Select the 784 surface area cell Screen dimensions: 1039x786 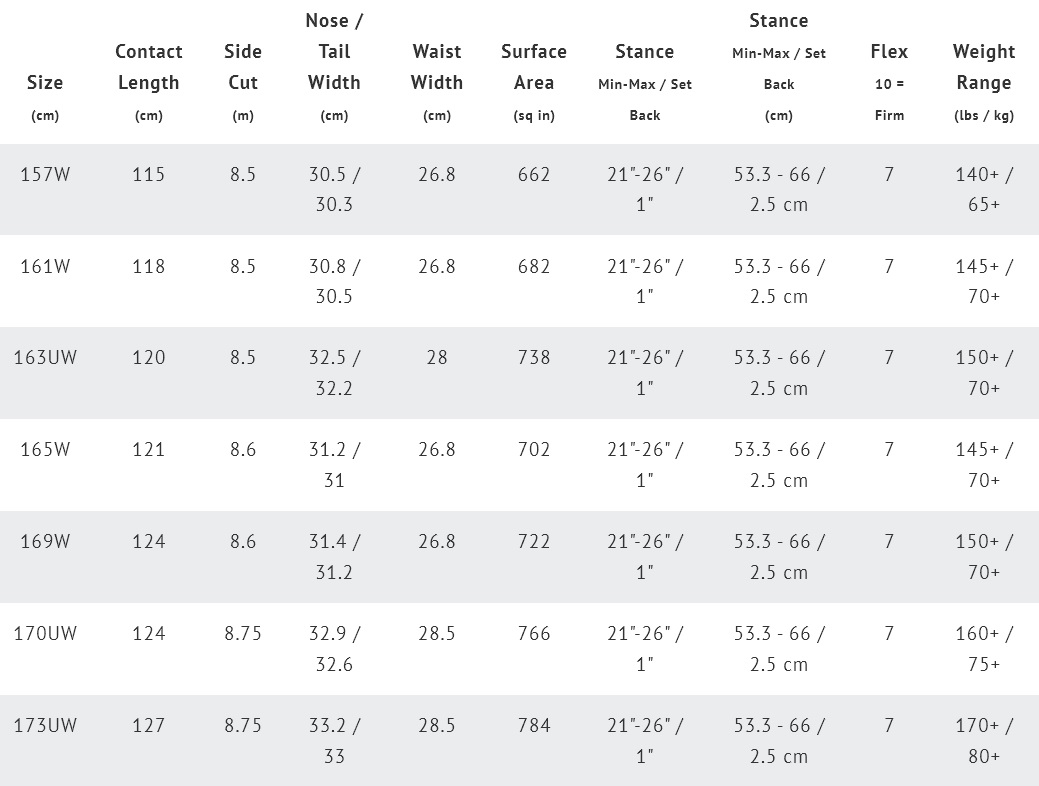[x=534, y=726]
